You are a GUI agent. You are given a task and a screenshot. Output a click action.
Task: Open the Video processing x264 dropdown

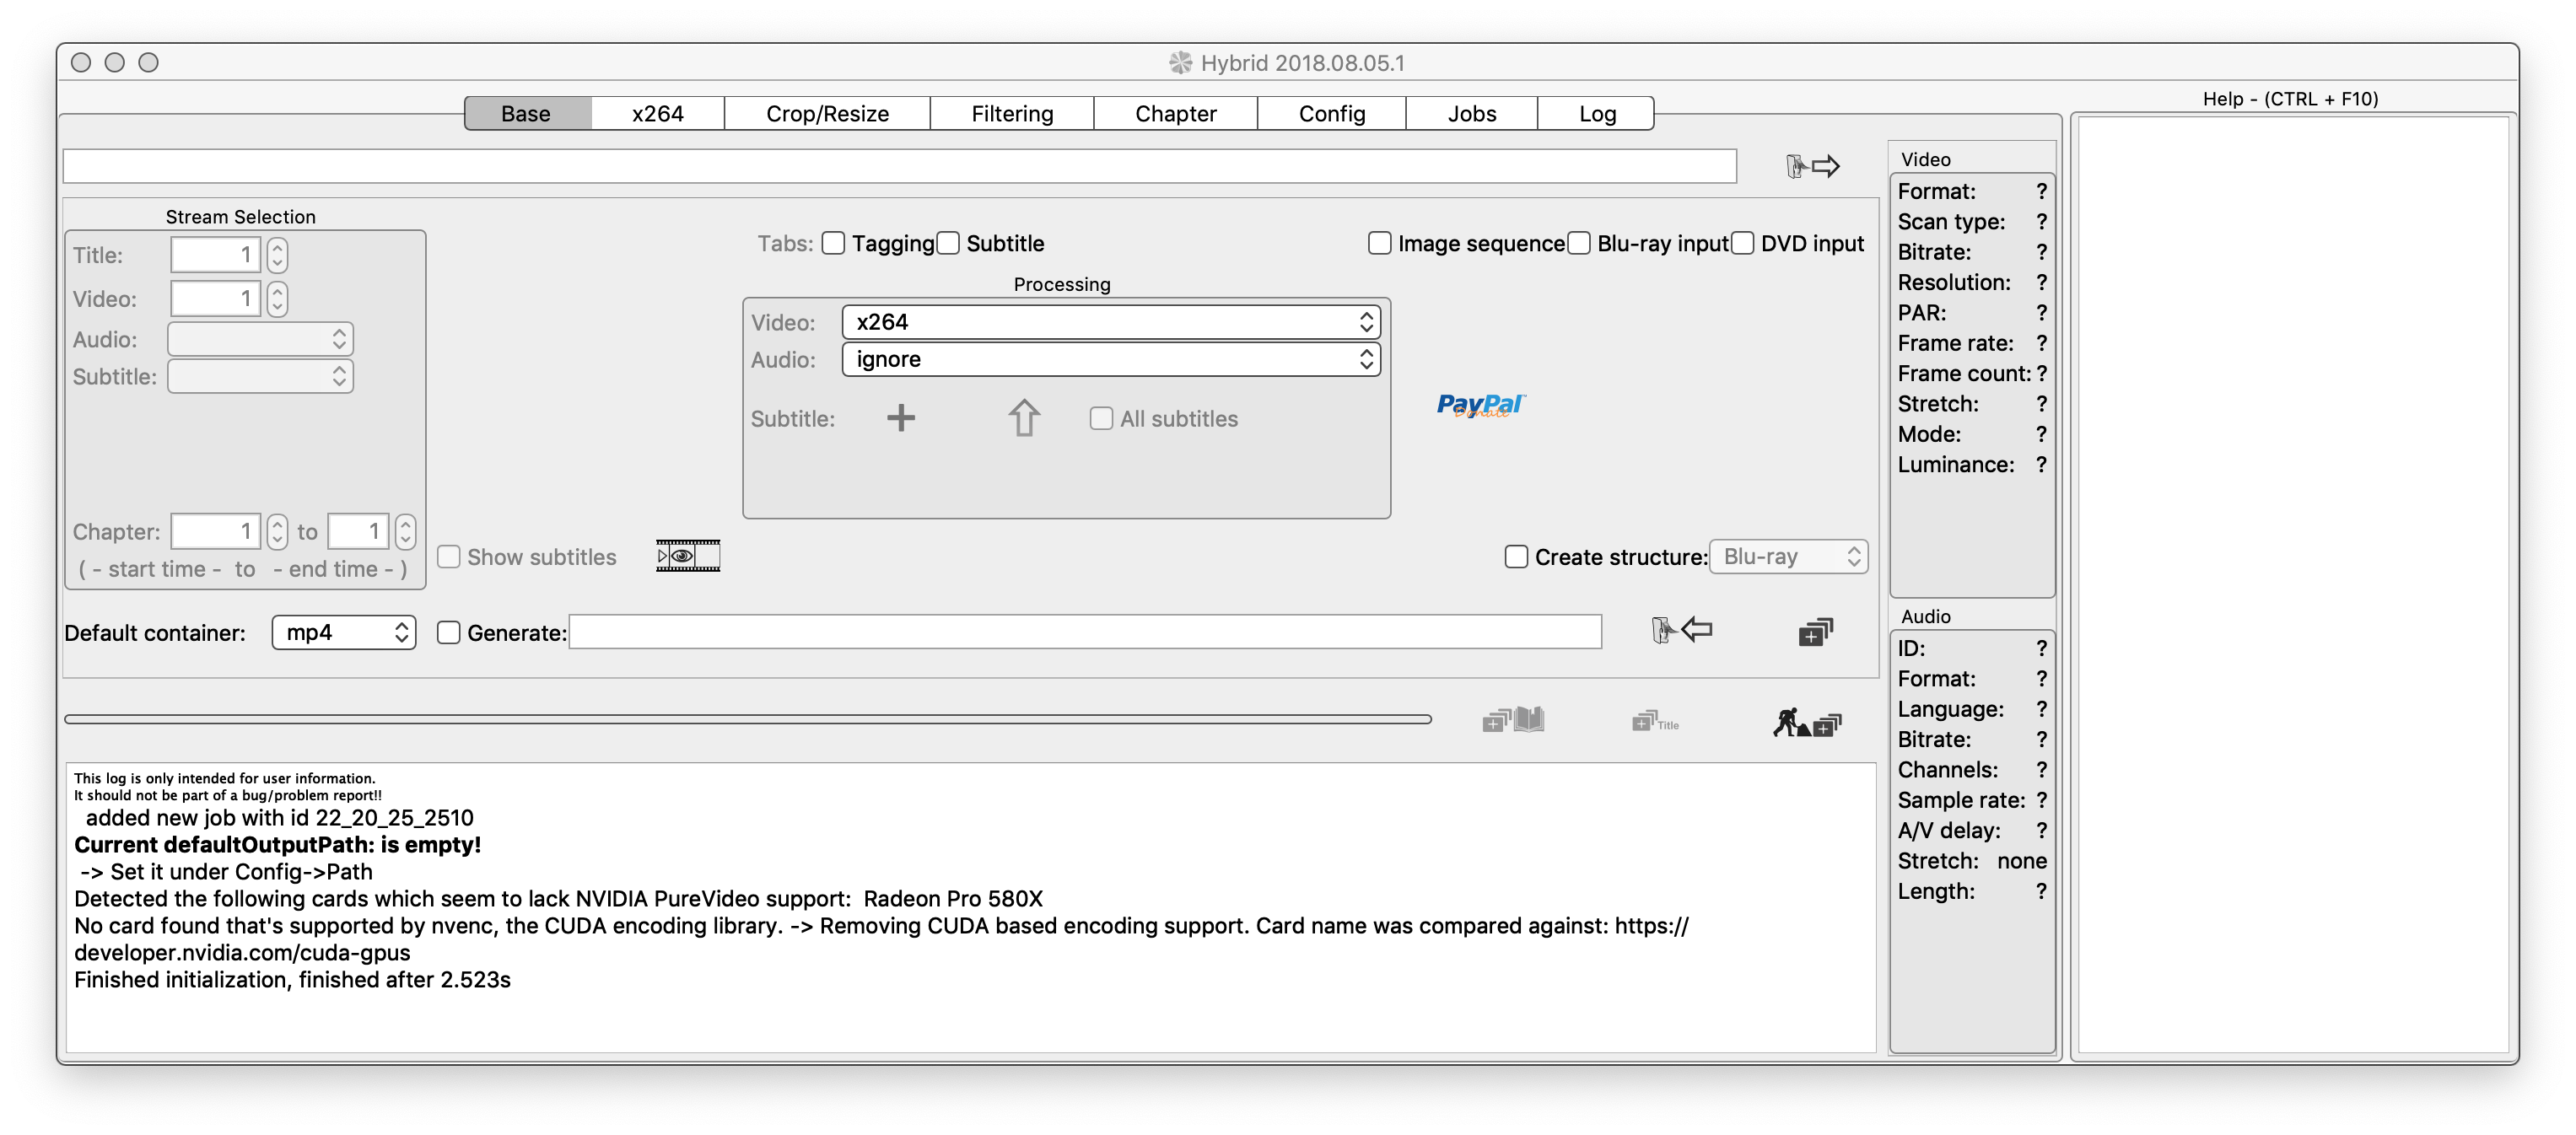coord(1110,322)
